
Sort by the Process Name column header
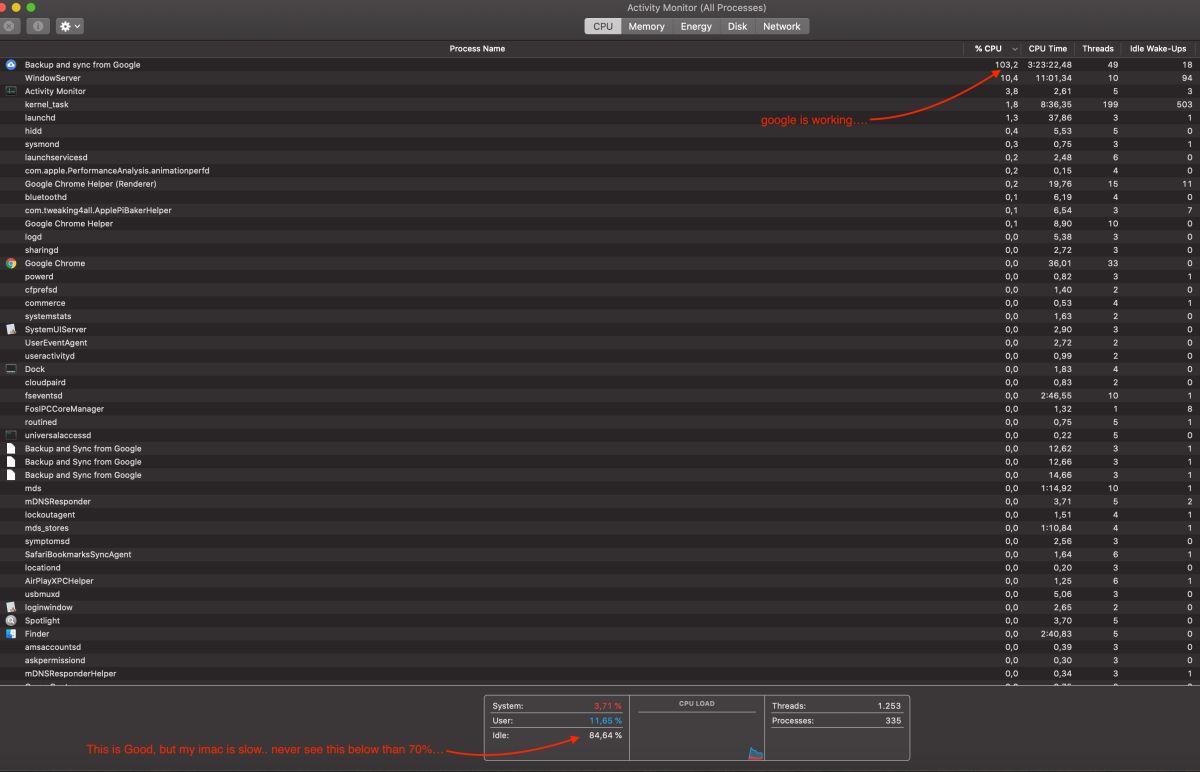coord(477,49)
